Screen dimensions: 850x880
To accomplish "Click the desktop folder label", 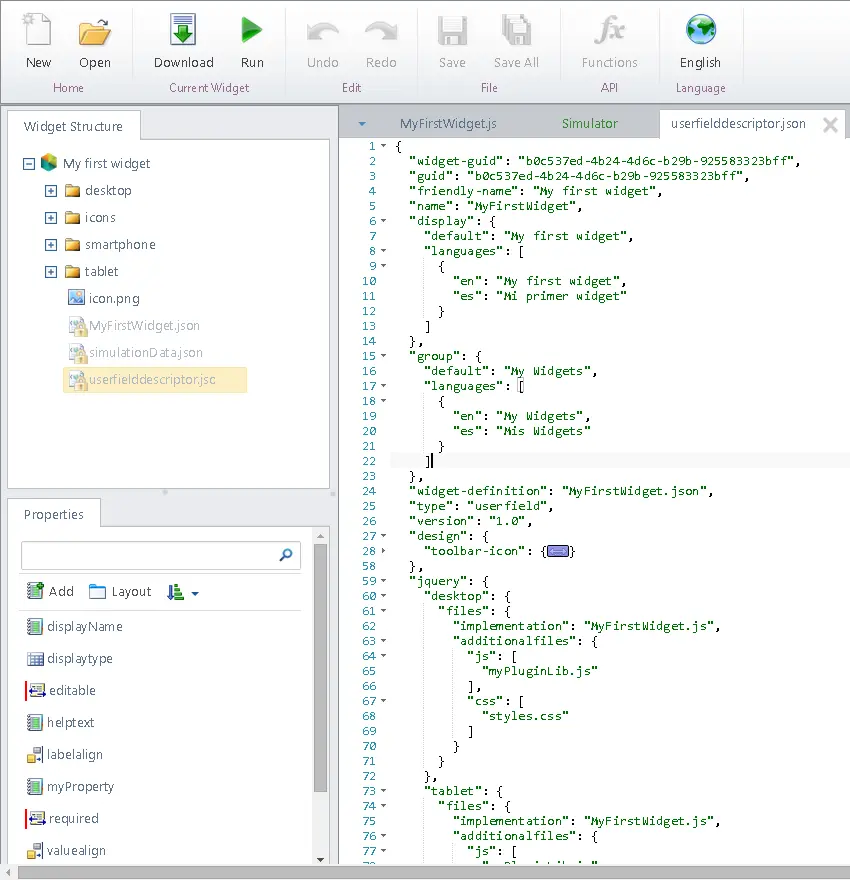I will click(108, 191).
